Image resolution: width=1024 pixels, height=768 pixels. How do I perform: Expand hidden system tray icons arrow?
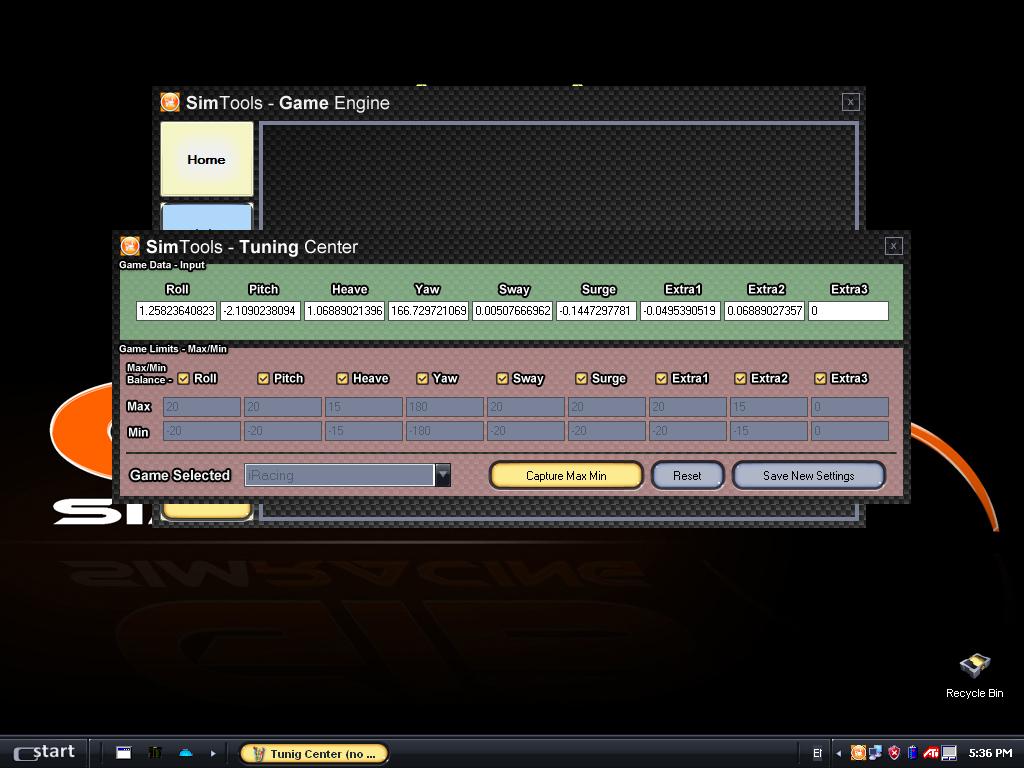[x=838, y=753]
